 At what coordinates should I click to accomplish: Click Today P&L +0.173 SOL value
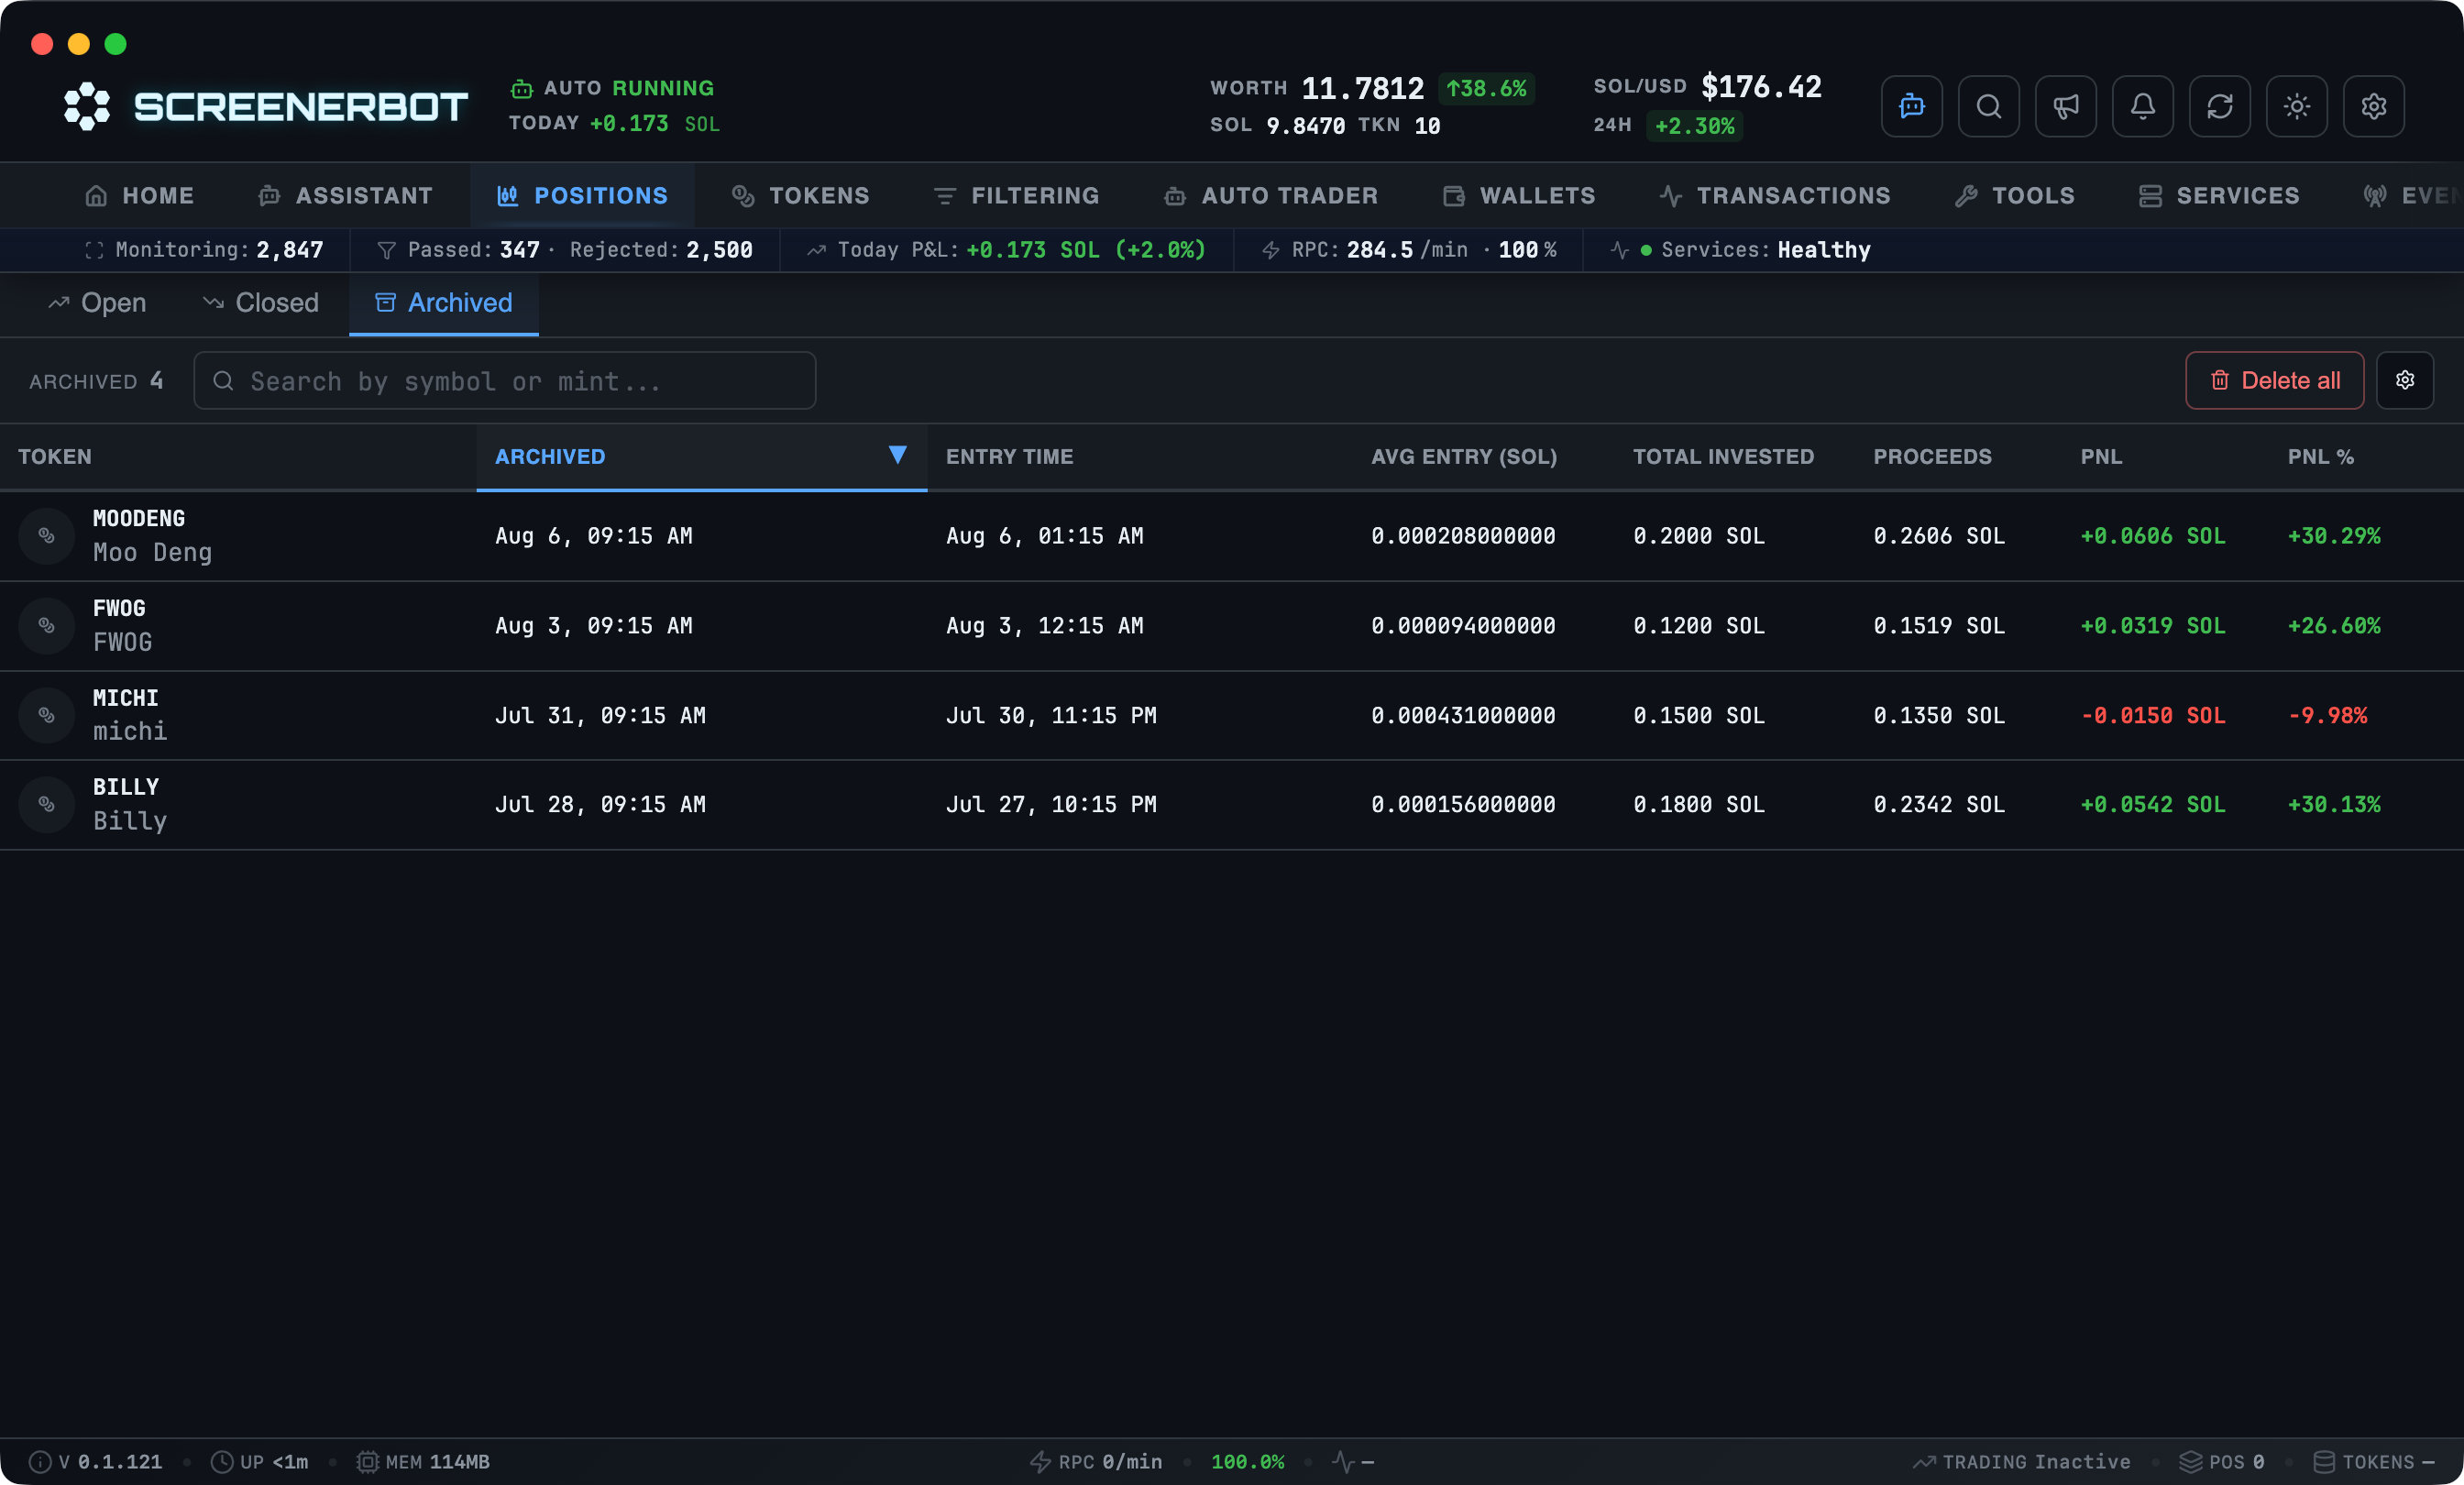(1085, 250)
